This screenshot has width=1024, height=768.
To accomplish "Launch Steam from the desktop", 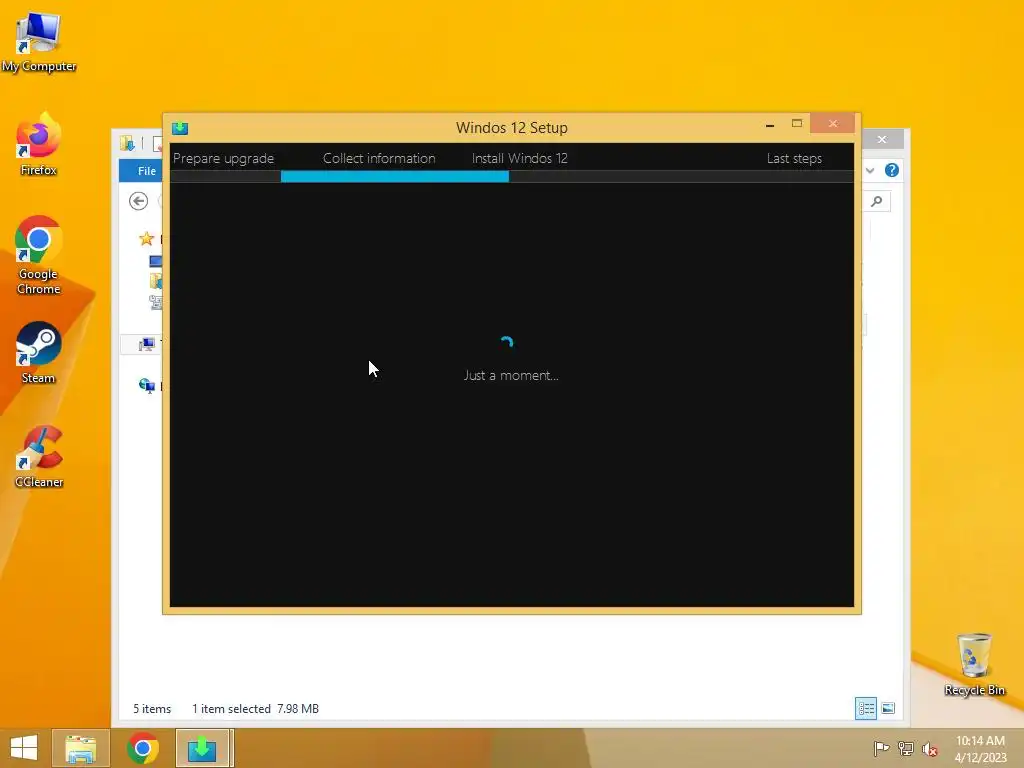I will coord(39,353).
